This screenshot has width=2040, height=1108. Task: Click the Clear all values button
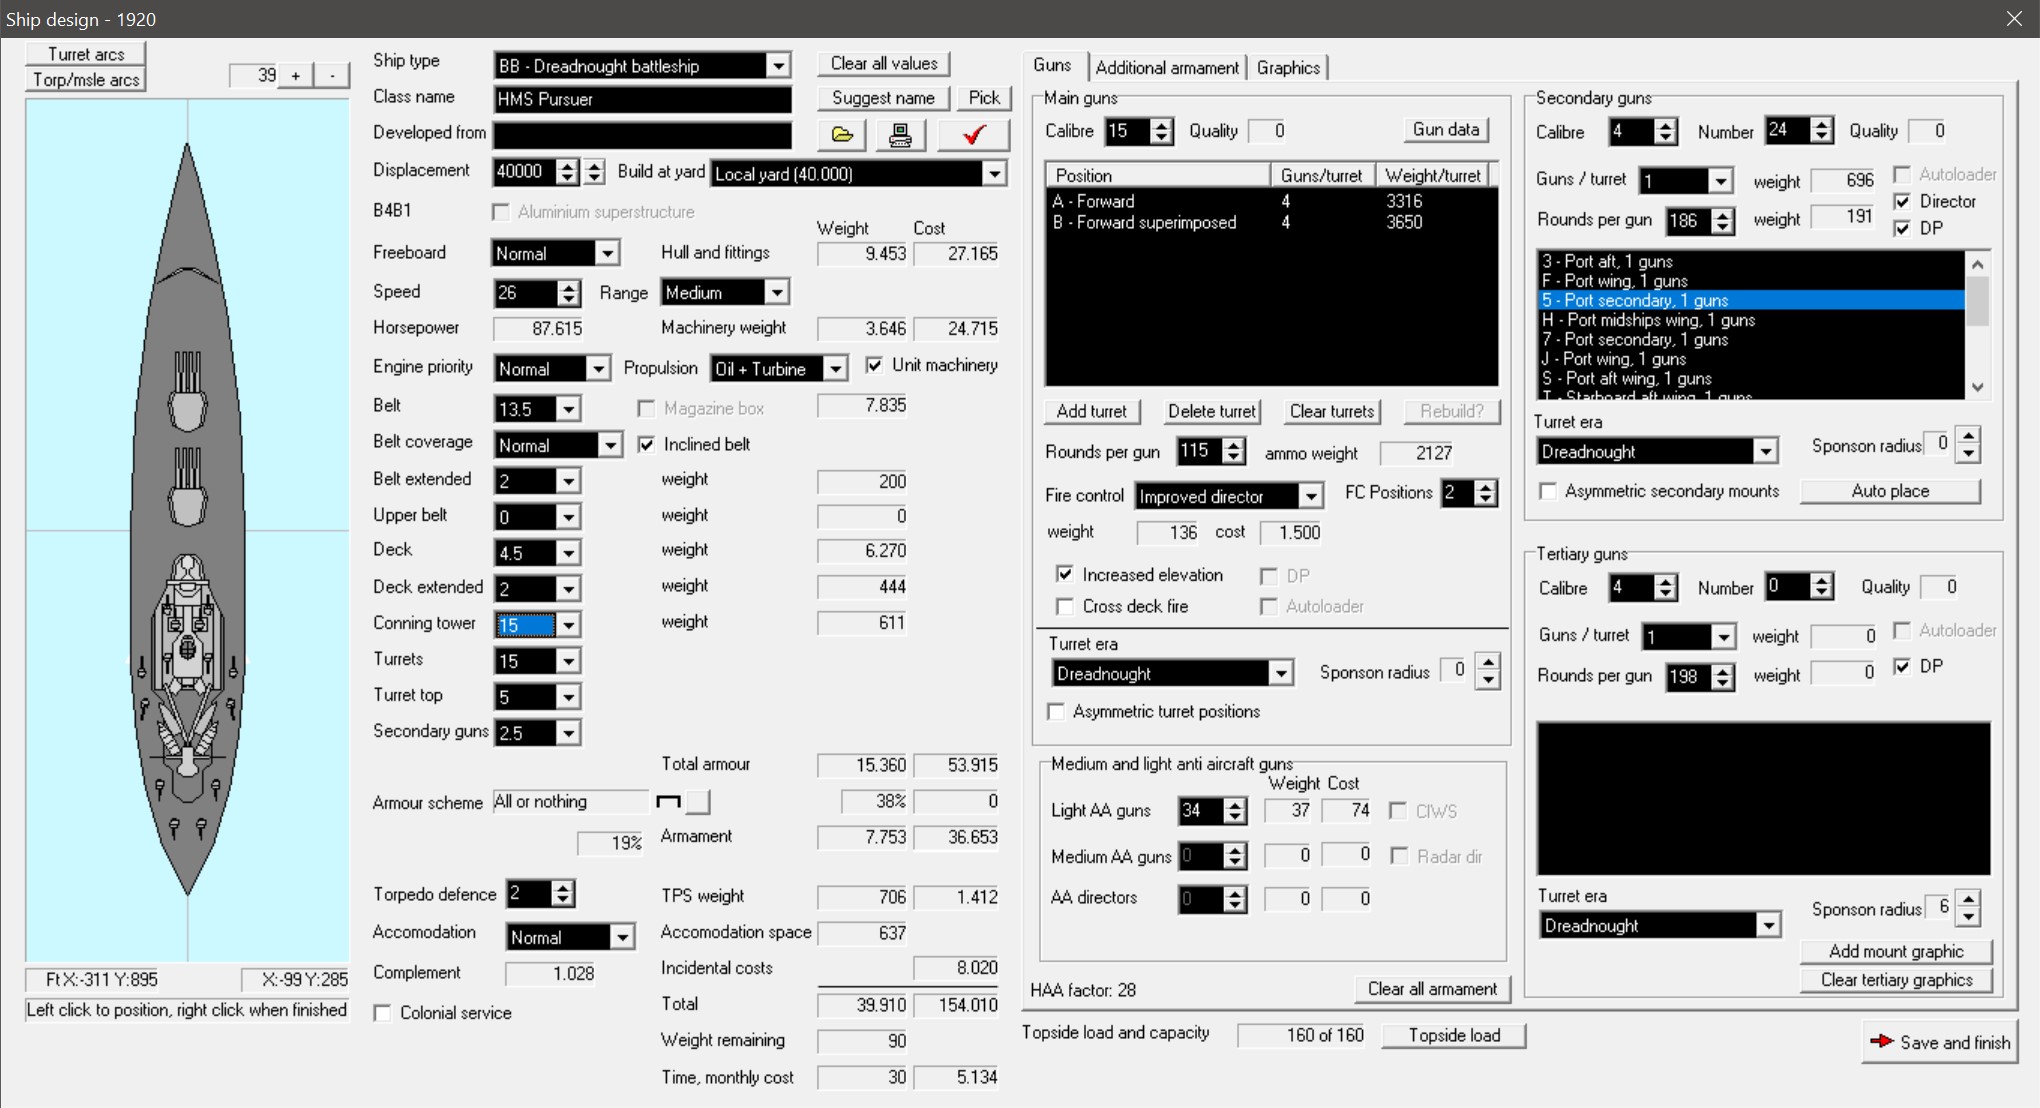tap(884, 63)
